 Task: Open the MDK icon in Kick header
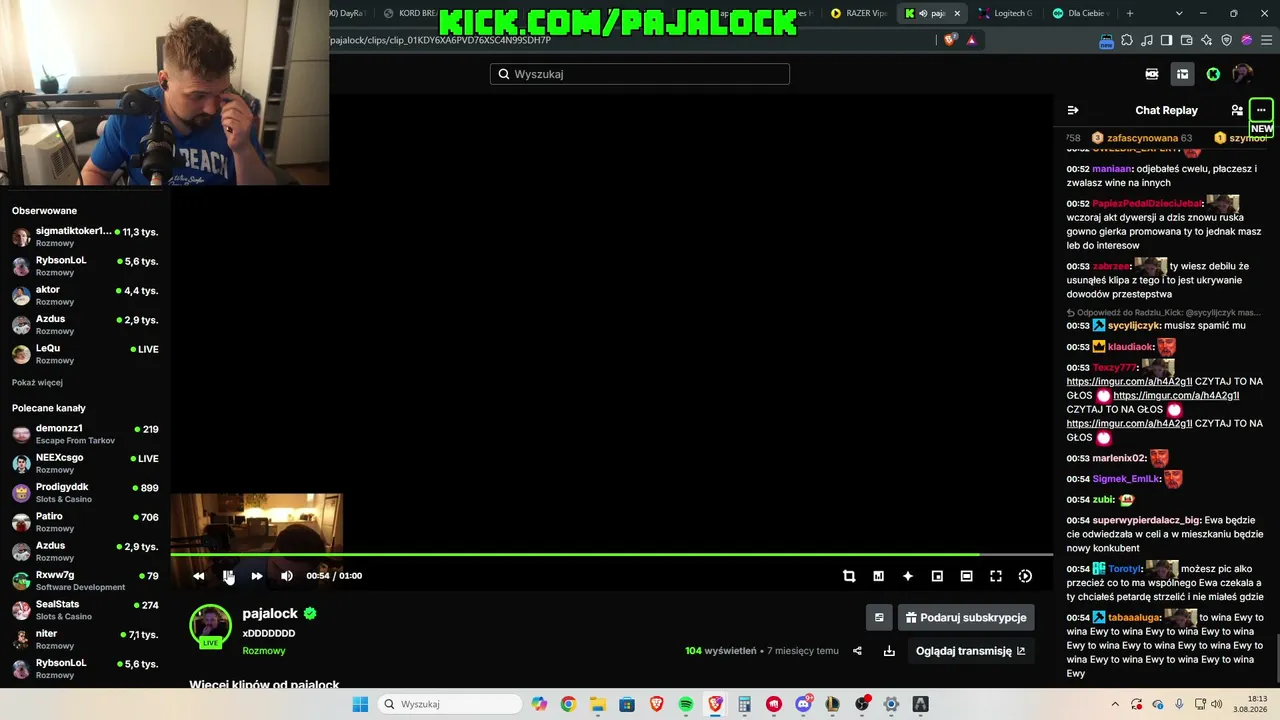(1152, 74)
